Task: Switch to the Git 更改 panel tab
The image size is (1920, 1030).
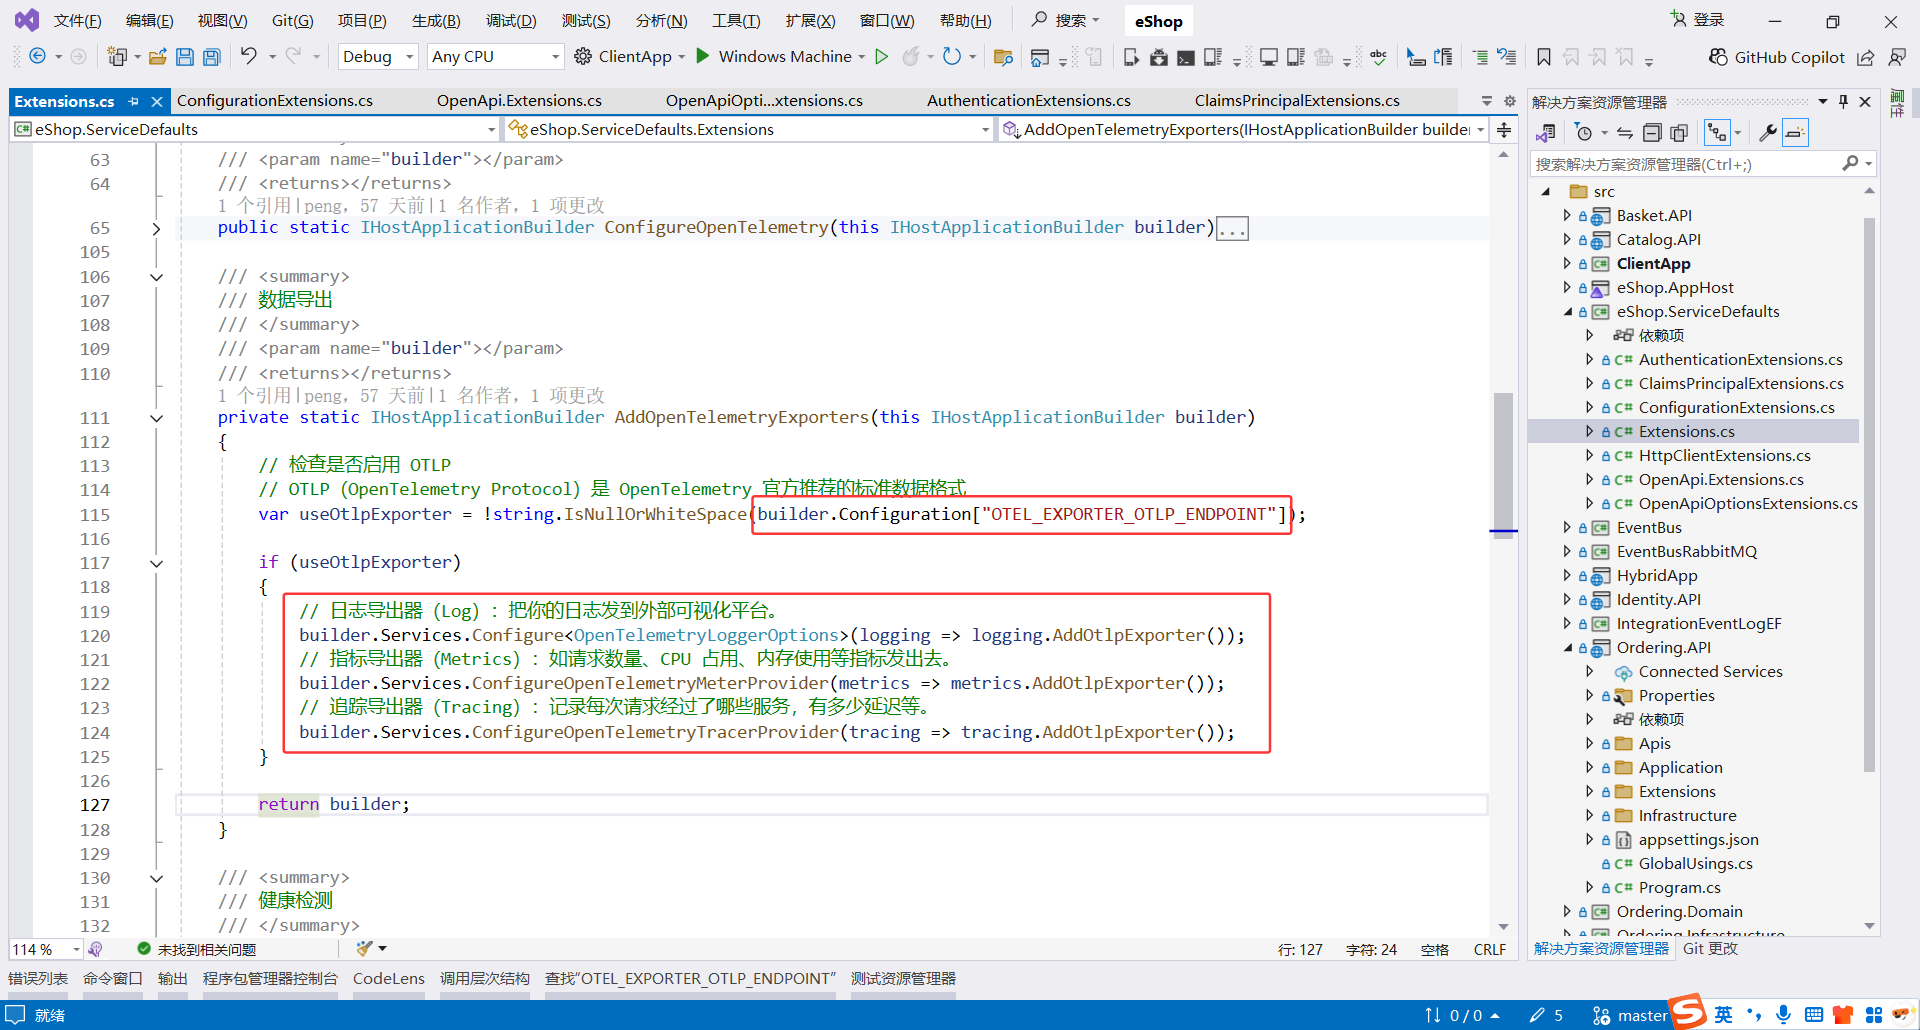Action: (1710, 949)
